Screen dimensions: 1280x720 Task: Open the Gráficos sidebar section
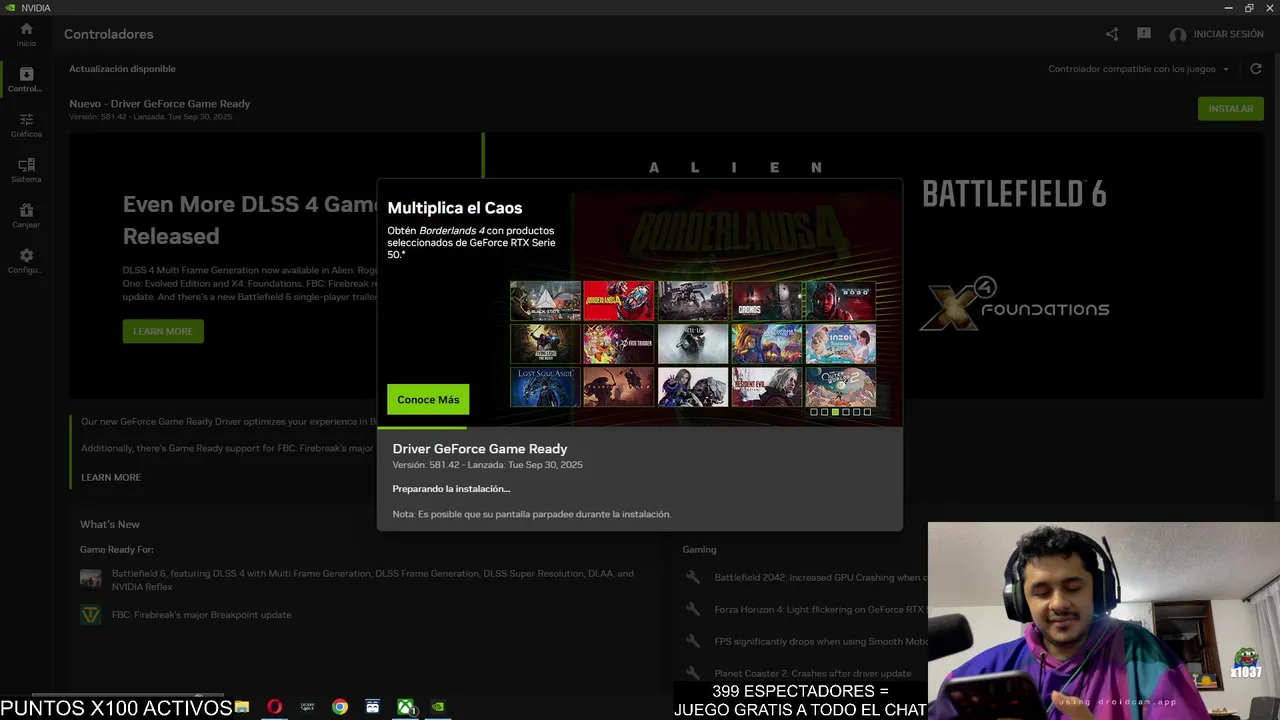[x=26, y=124]
